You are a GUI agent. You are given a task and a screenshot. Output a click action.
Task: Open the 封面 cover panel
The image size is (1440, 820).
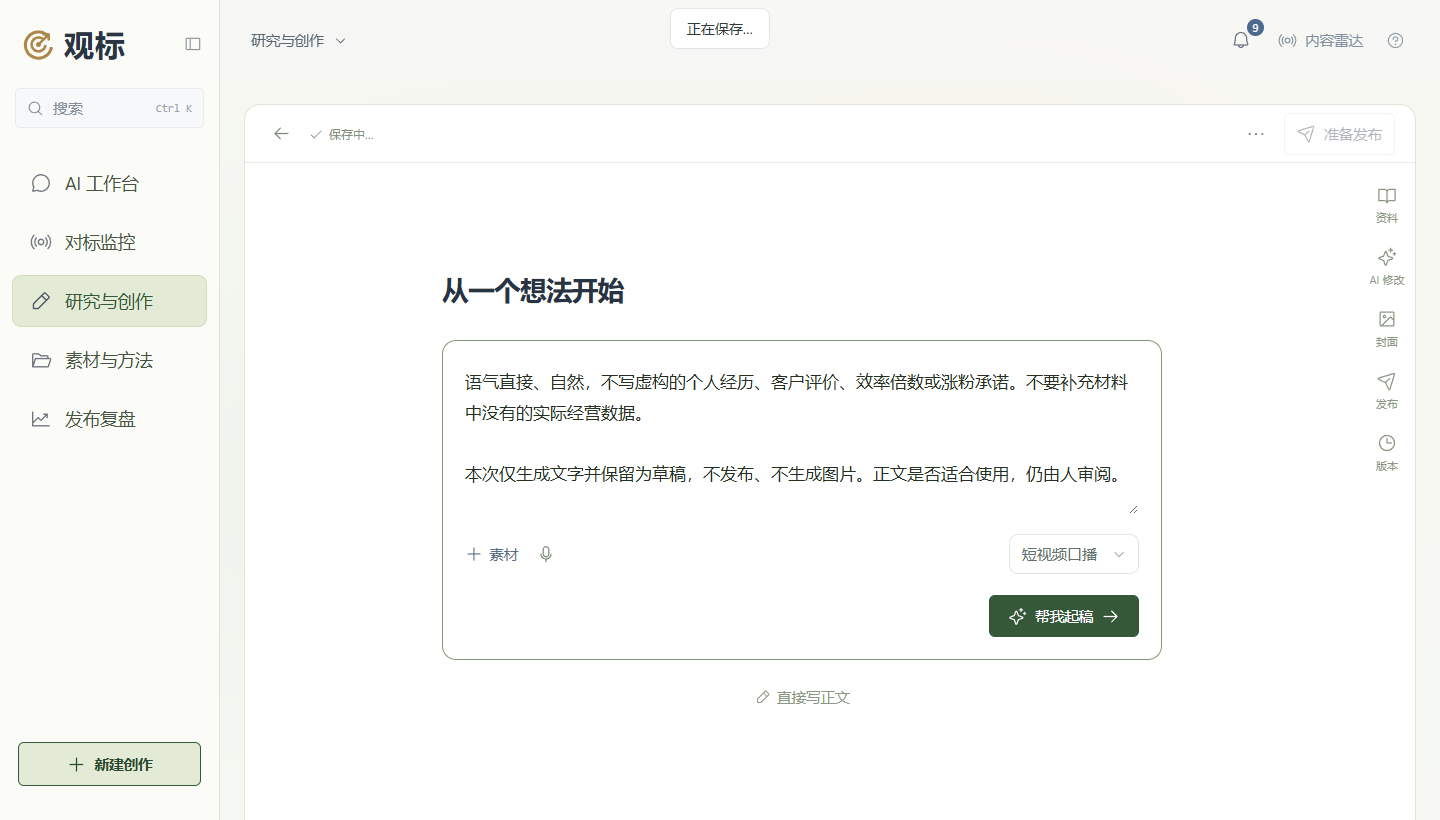1387,329
